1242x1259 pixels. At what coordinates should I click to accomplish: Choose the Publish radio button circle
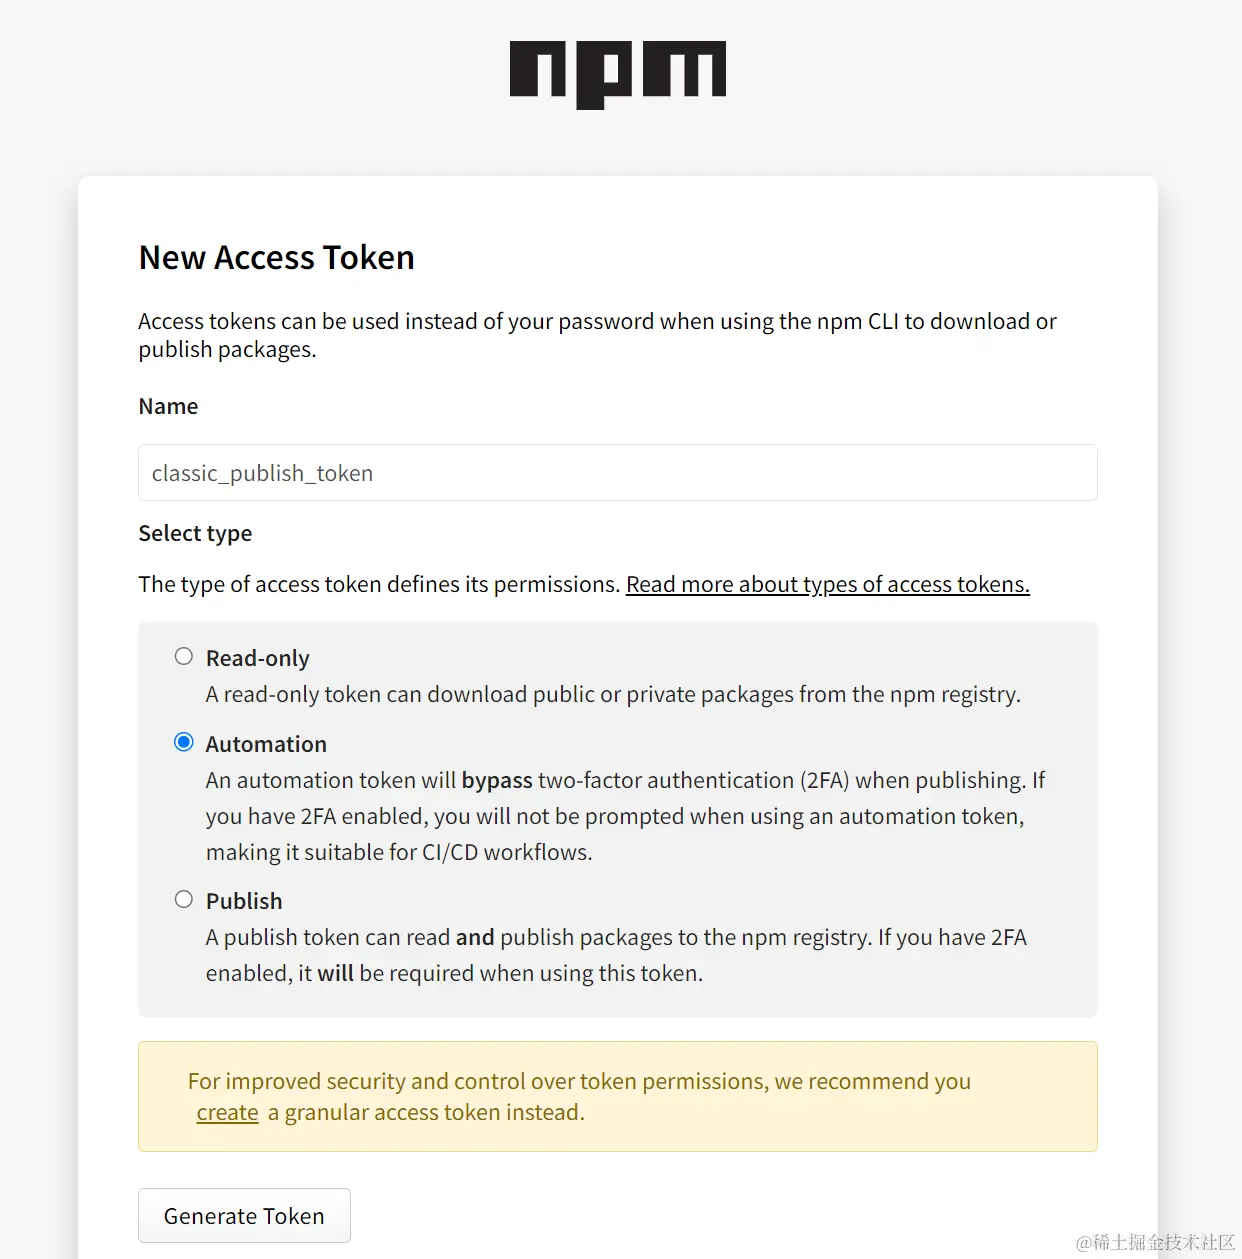point(184,899)
